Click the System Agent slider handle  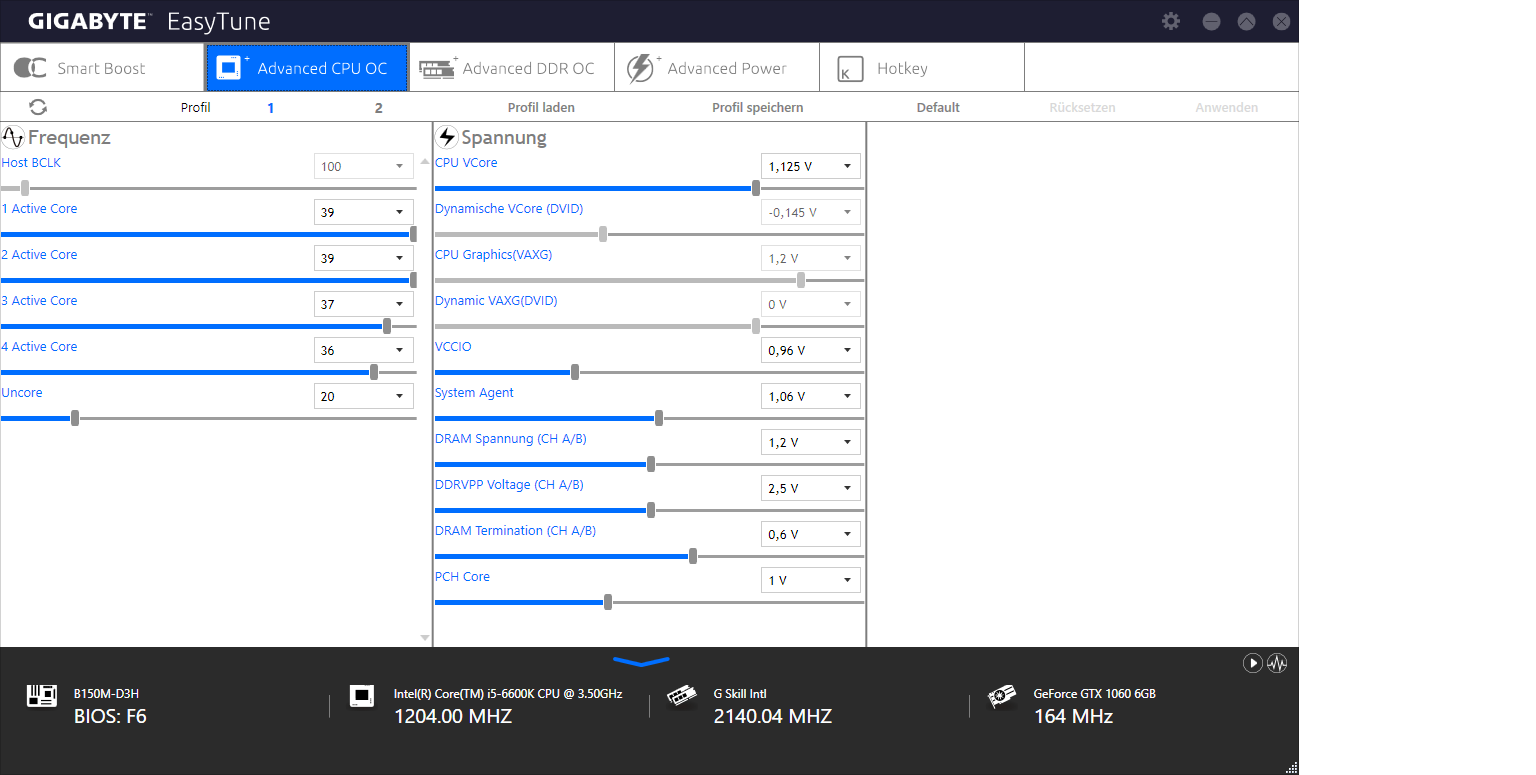(x=658, y=418)
